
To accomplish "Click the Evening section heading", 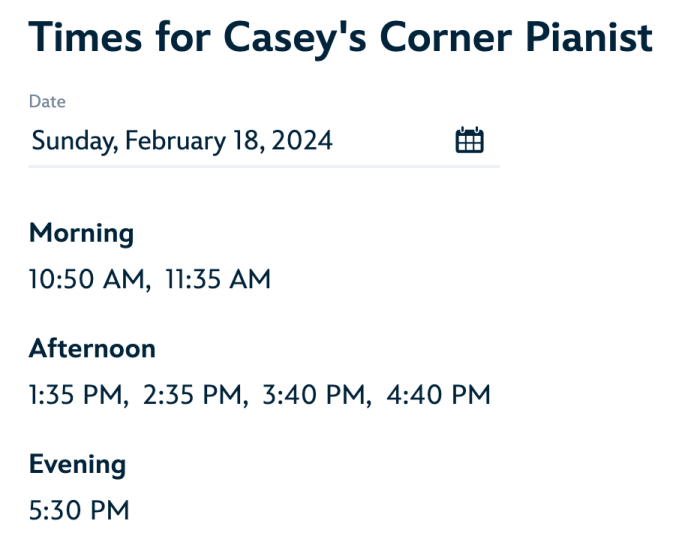I will [x=77, y=465].
